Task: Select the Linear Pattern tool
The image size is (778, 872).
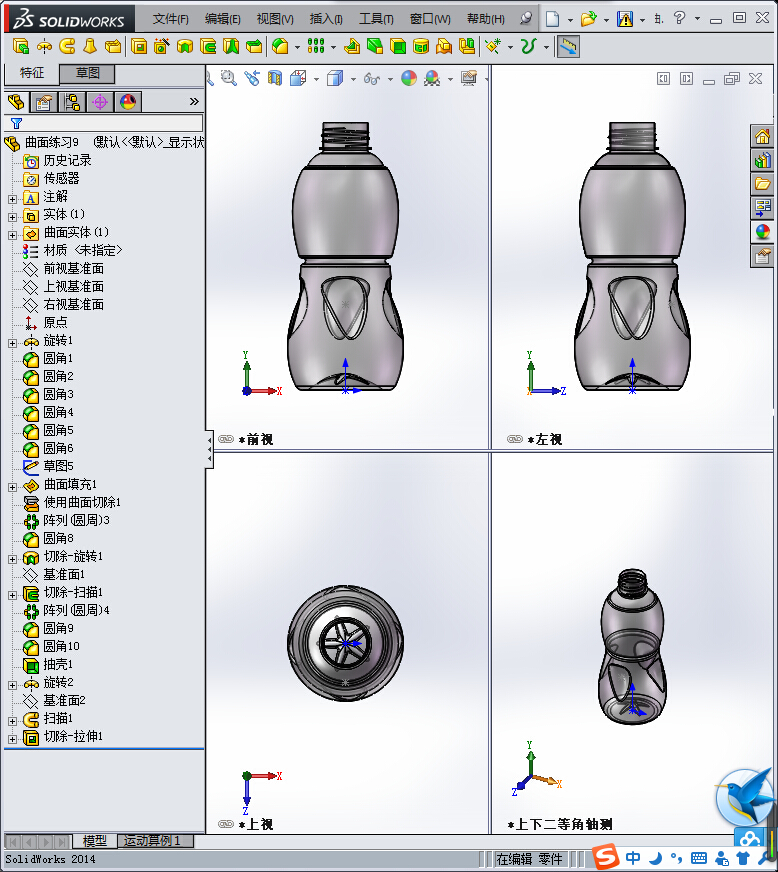Action: pos(316,46)
